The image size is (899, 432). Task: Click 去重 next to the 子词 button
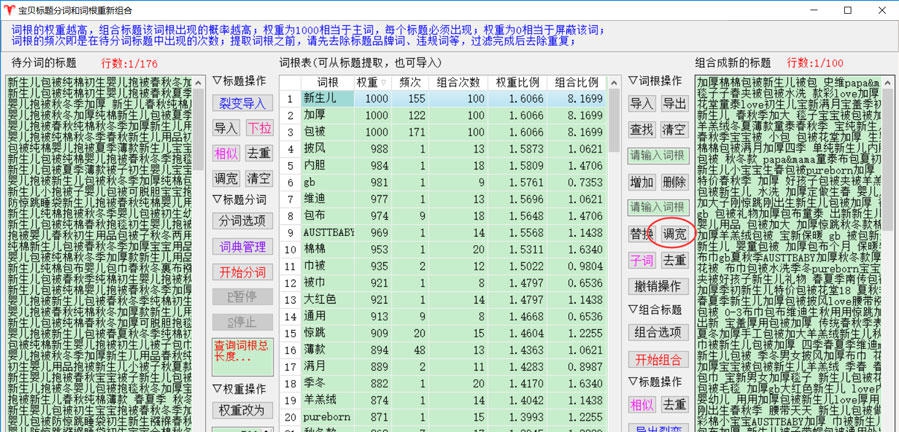click(x=674, y=260)
